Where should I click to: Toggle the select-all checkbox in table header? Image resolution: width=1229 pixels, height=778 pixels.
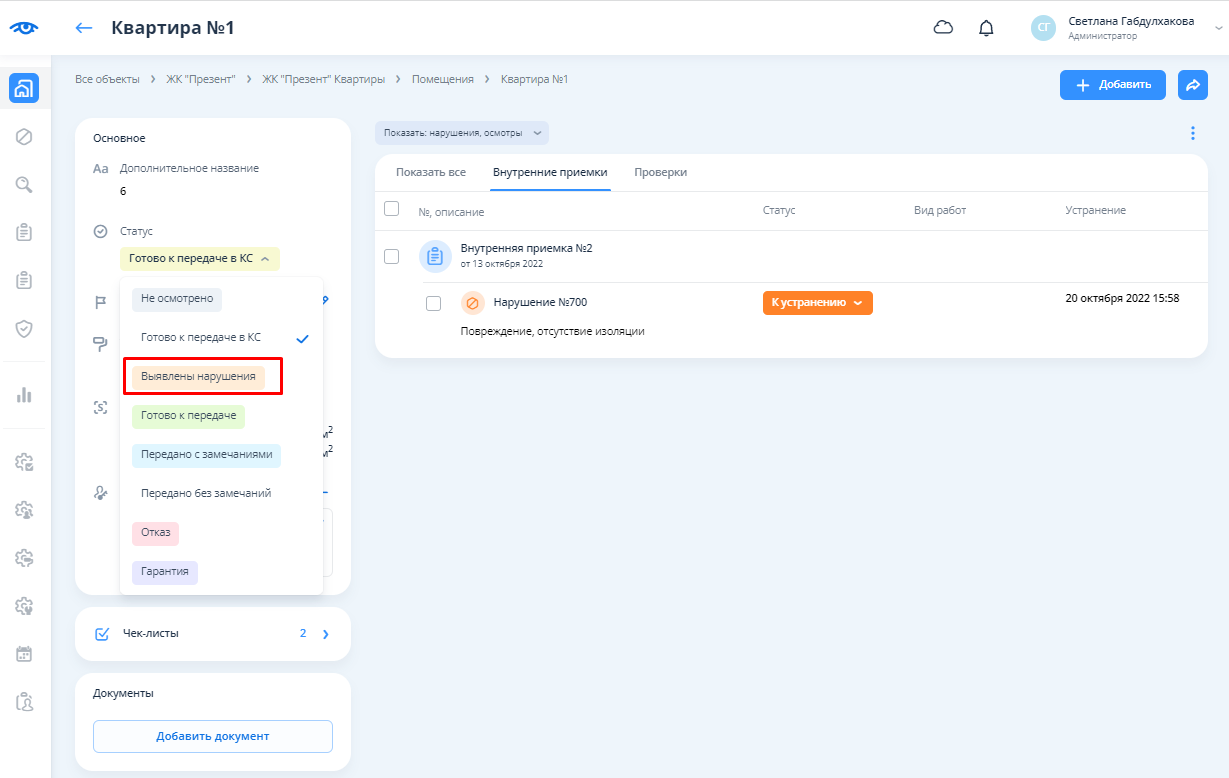click(x=392, y=209)
